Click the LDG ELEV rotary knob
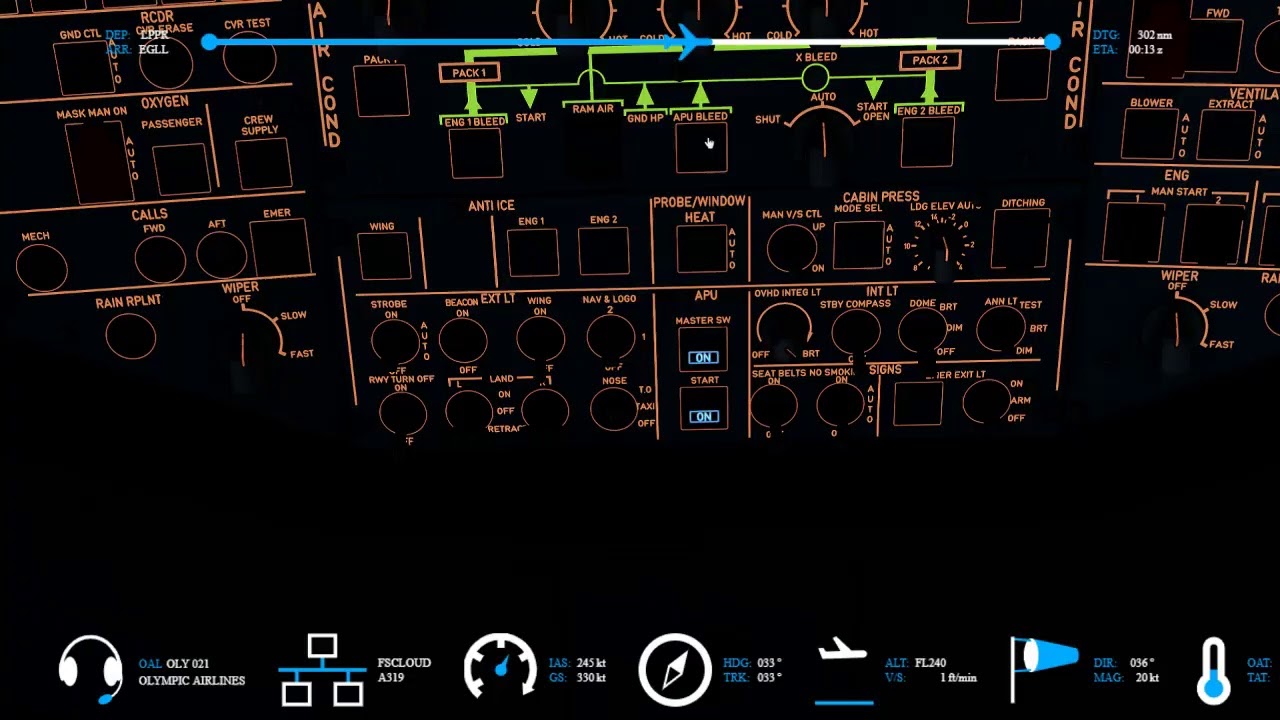Screen dimensions: 1280x720 coord(941,245)
